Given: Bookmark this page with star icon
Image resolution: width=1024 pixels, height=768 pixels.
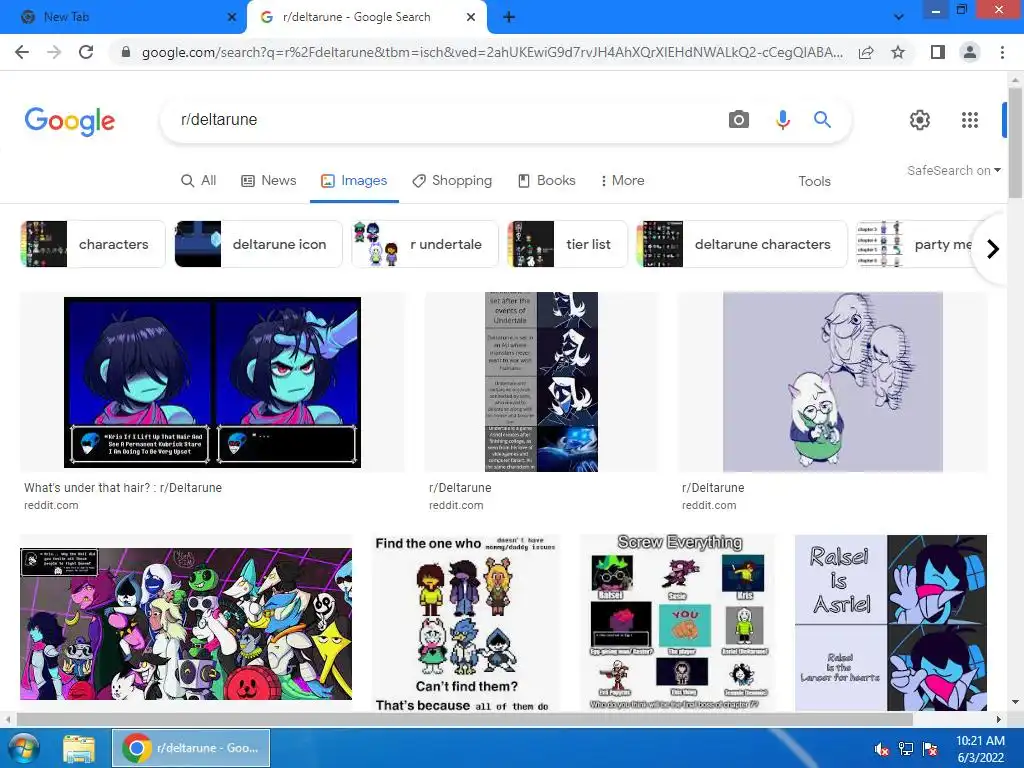Looking at the screenshot, I should pyautogui.click(x=898, y=52).
